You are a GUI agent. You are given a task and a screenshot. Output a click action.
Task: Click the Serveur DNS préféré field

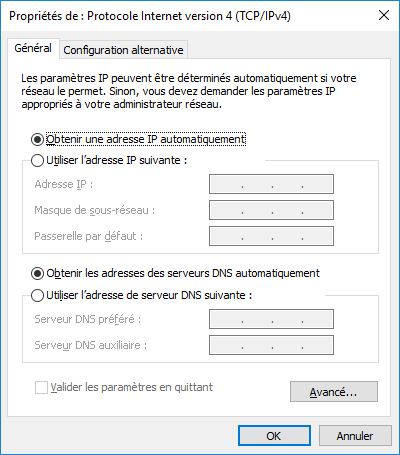pyautogui.click(x=271, y=319)
